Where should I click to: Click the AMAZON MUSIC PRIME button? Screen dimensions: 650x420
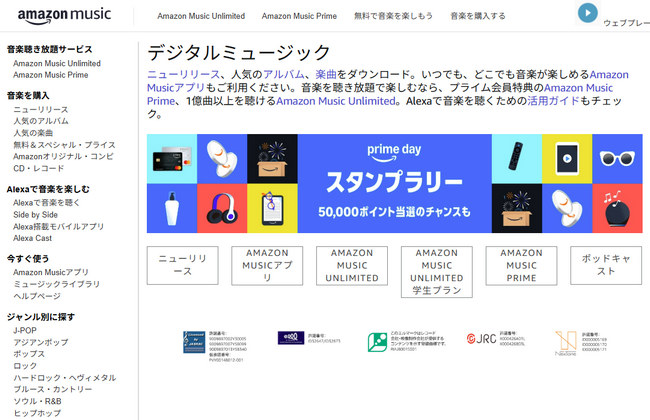(x=521, y=266)
